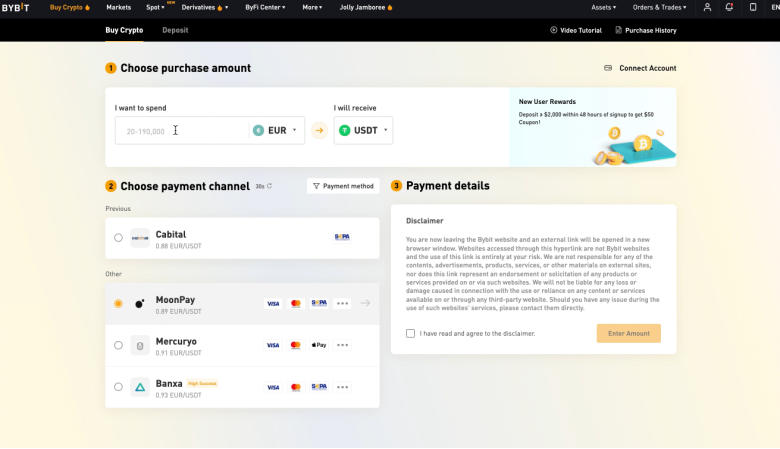Expand the More menu
Screen dimensions: 780x449
pyautogui.click(x=312, y=7)
